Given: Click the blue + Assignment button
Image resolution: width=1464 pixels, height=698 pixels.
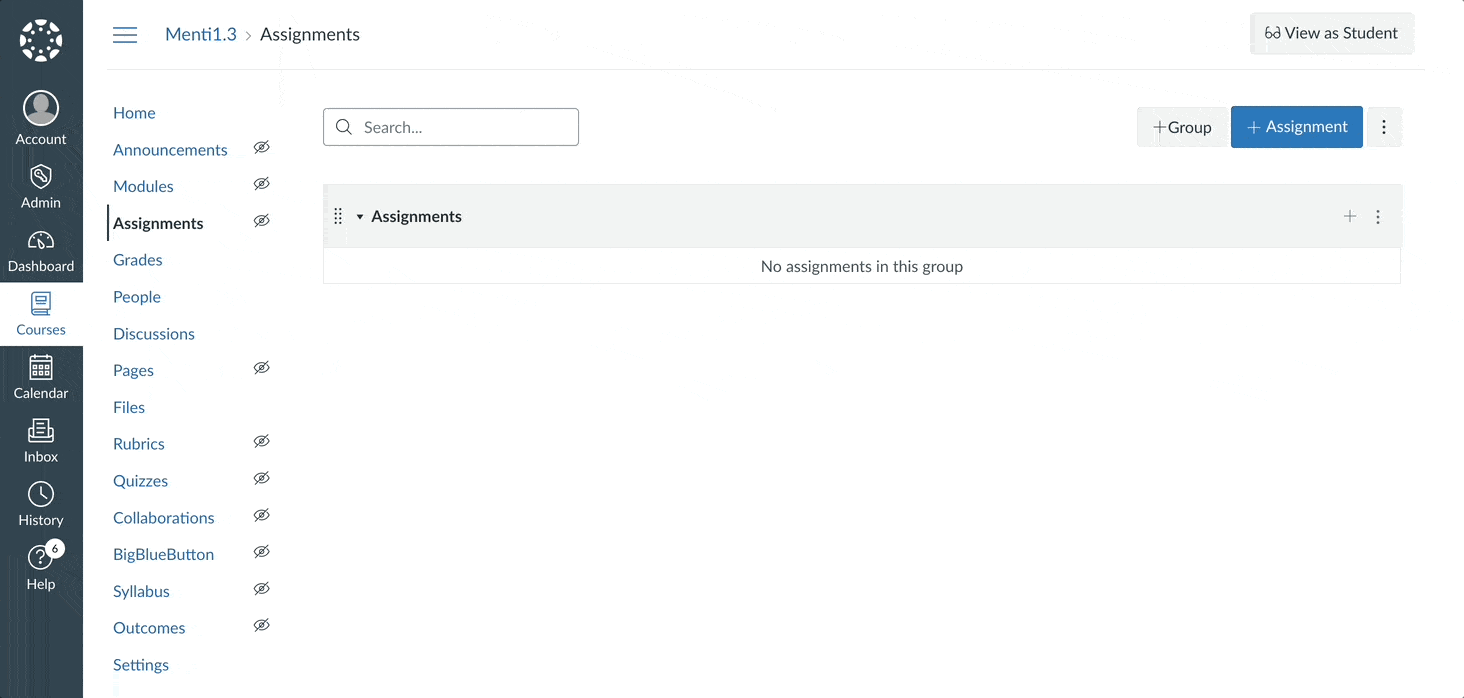Looking at the screenshot, I should 1297,127.
